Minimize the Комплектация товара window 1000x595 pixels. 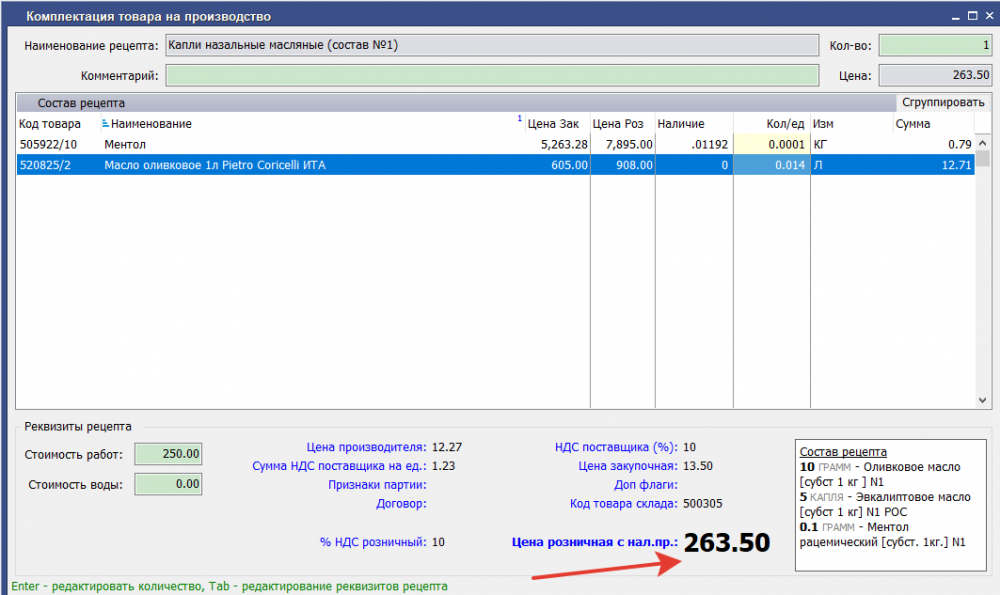coord(955,16)
